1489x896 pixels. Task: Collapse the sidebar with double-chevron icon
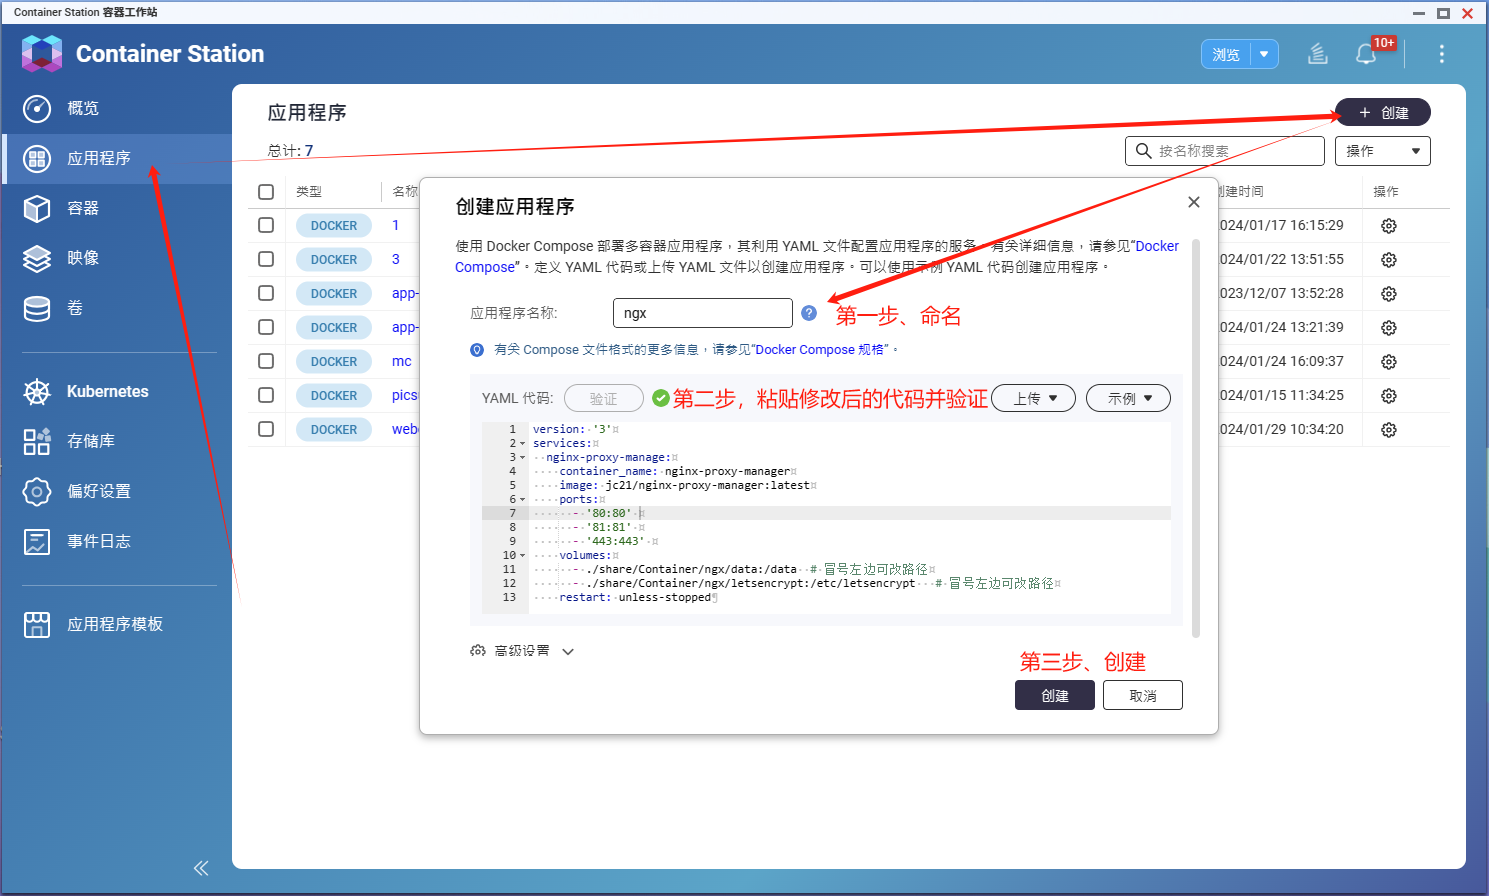pyautogui.click(x=201, y=868)
